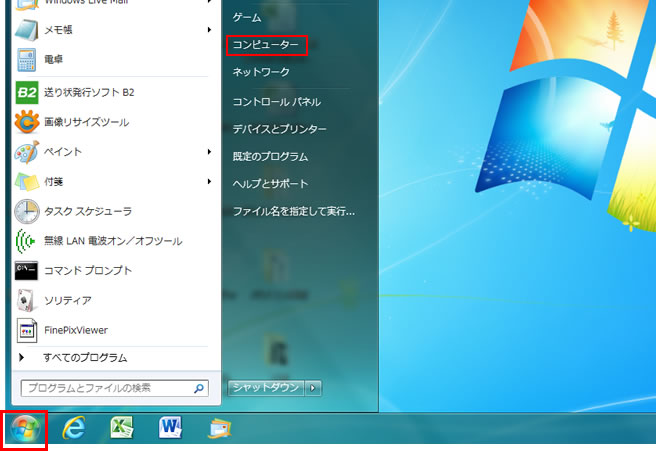Launch タスク スケジューラ clock icon

click(27, 211)
